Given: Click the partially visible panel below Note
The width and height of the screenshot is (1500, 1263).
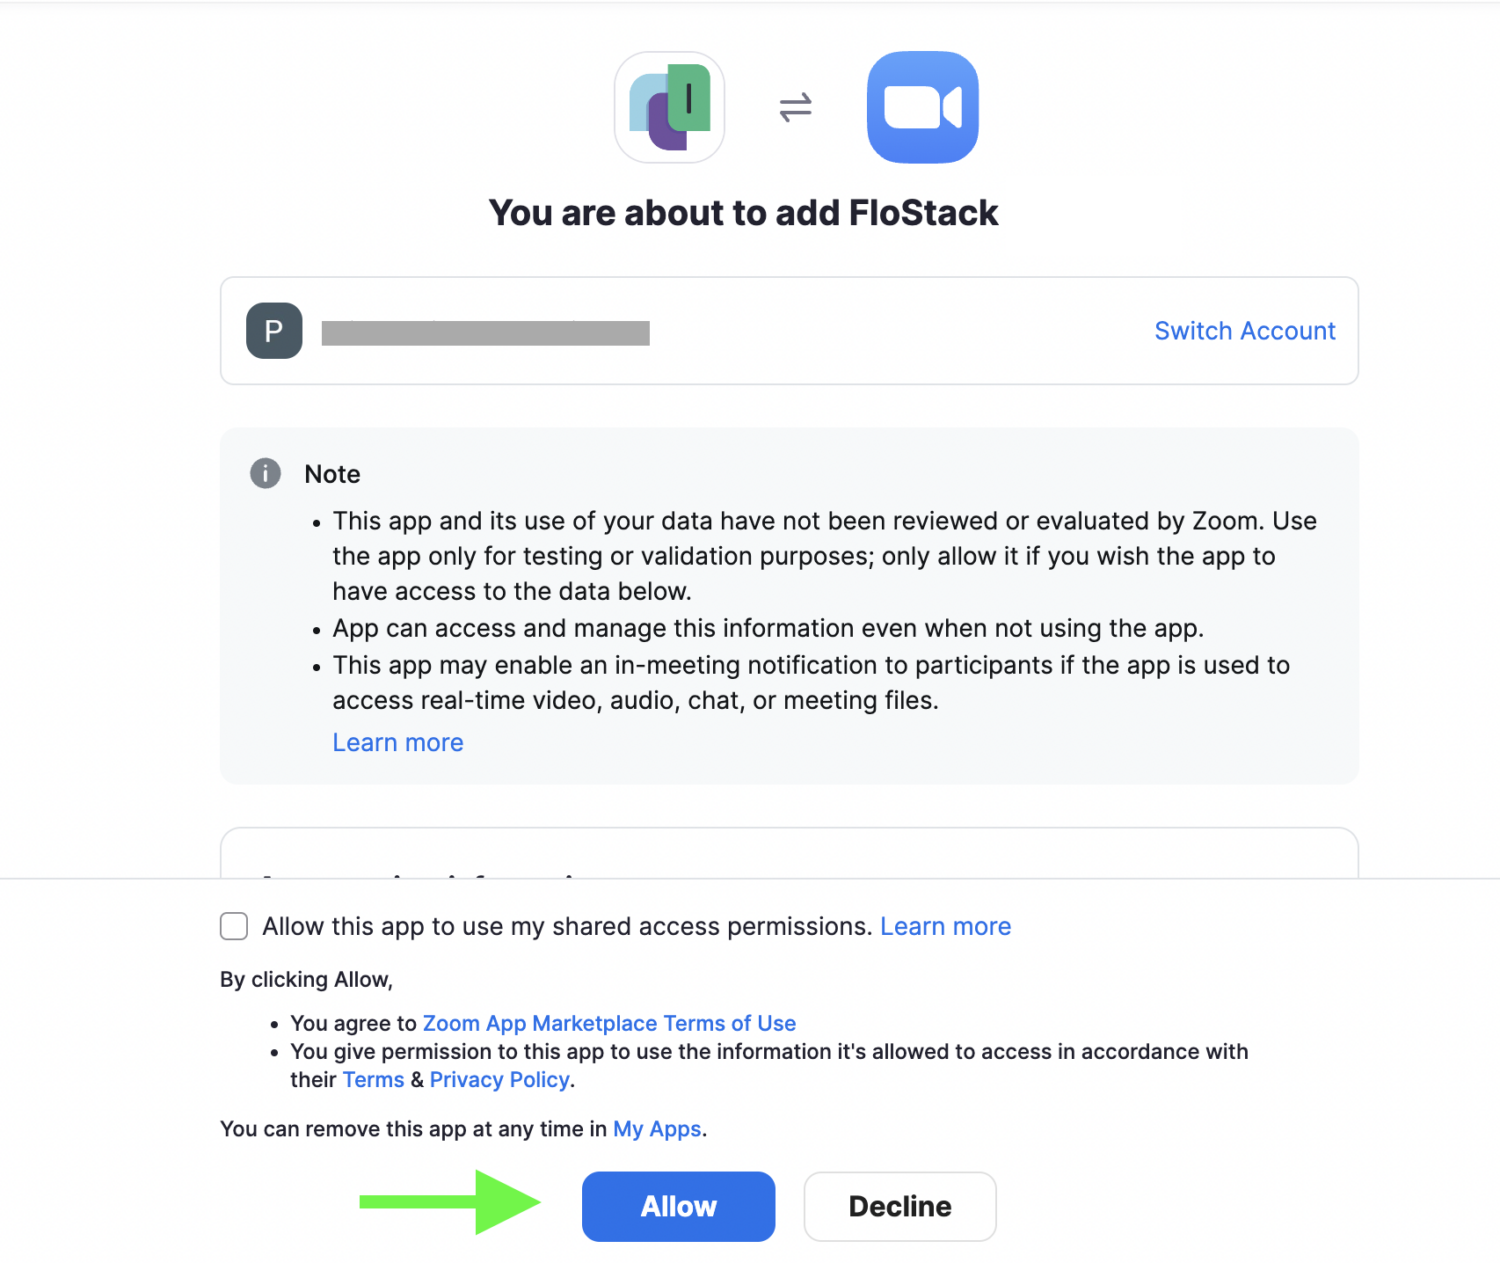Looking at the screenshot, I should [x=788, y=855].
